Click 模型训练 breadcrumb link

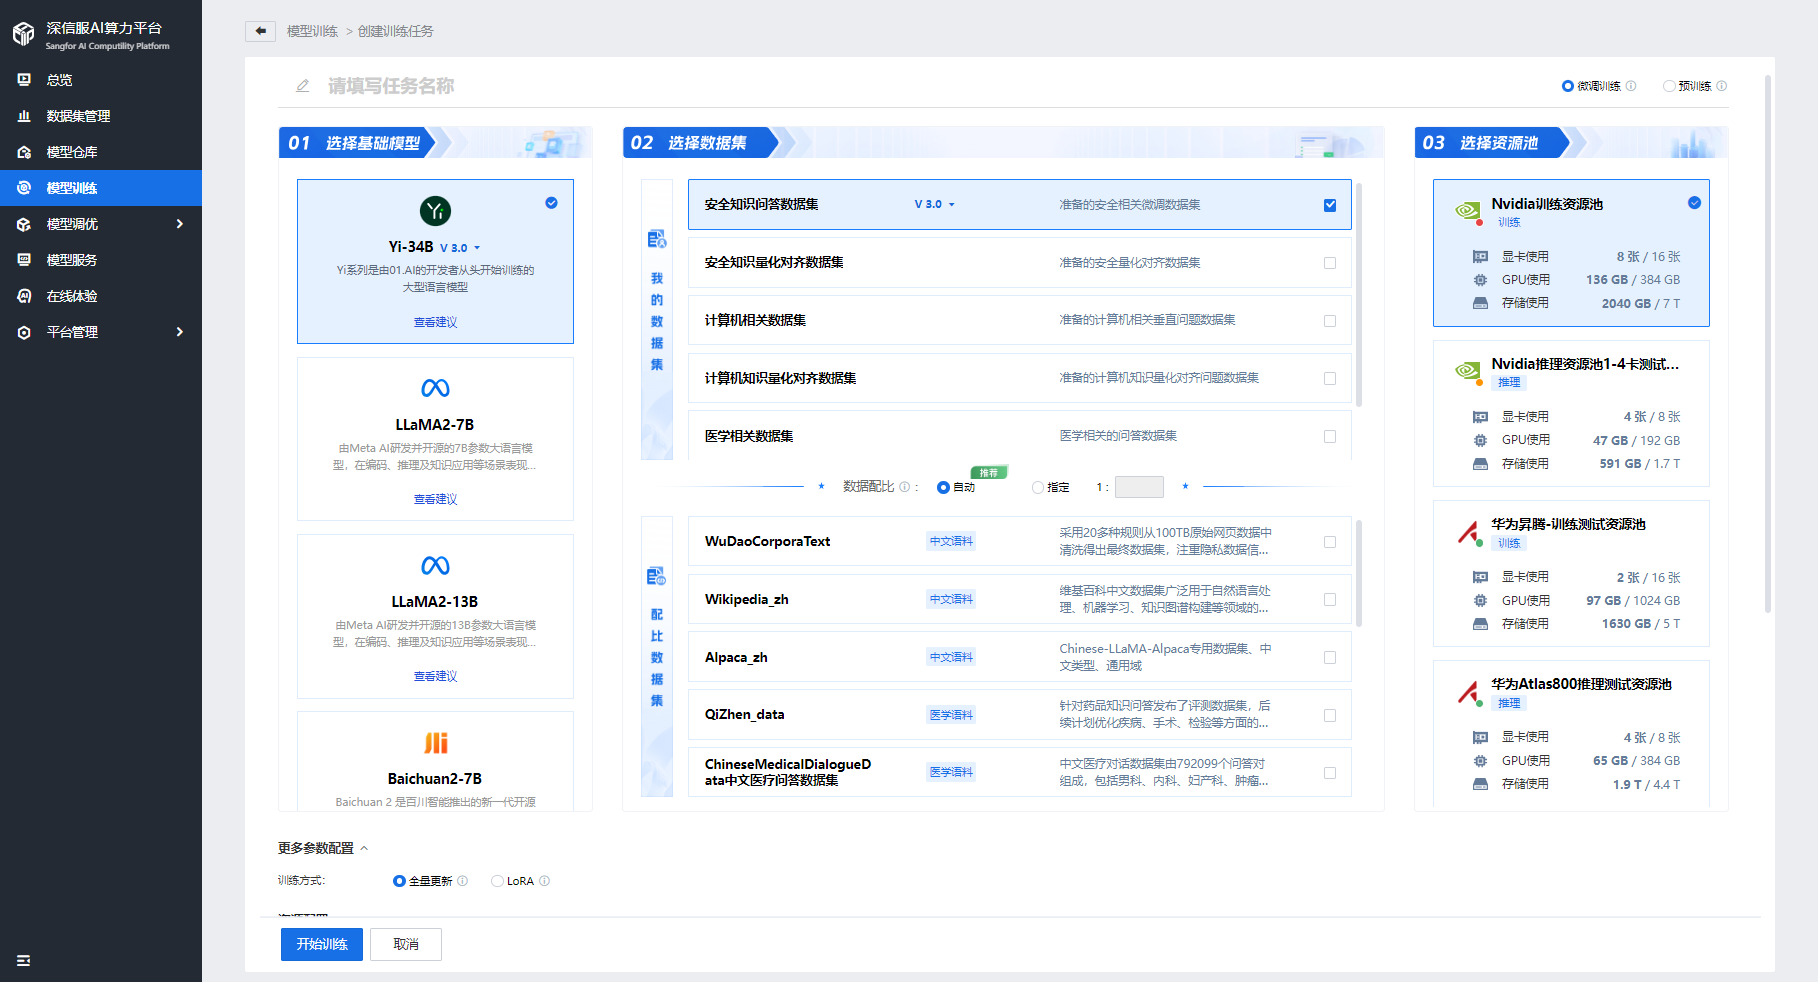[312, 31]
